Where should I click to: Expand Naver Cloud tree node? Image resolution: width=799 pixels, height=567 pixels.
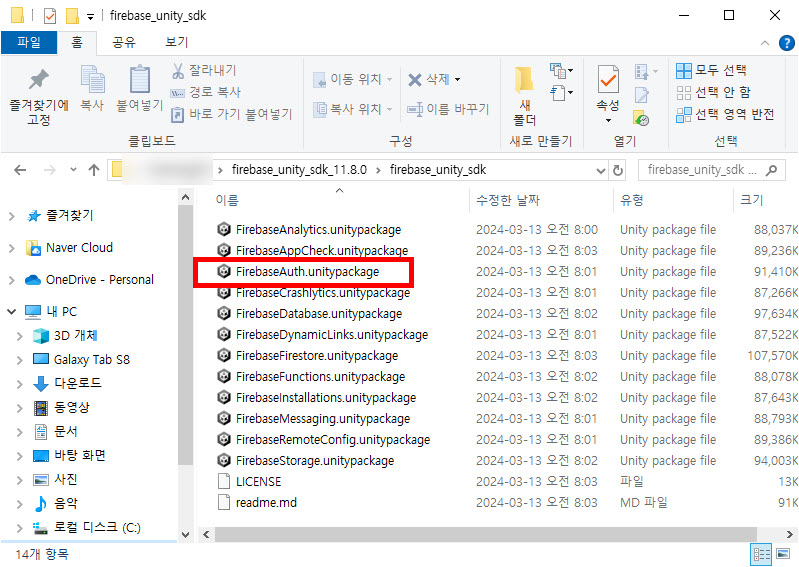pos(12,249)
